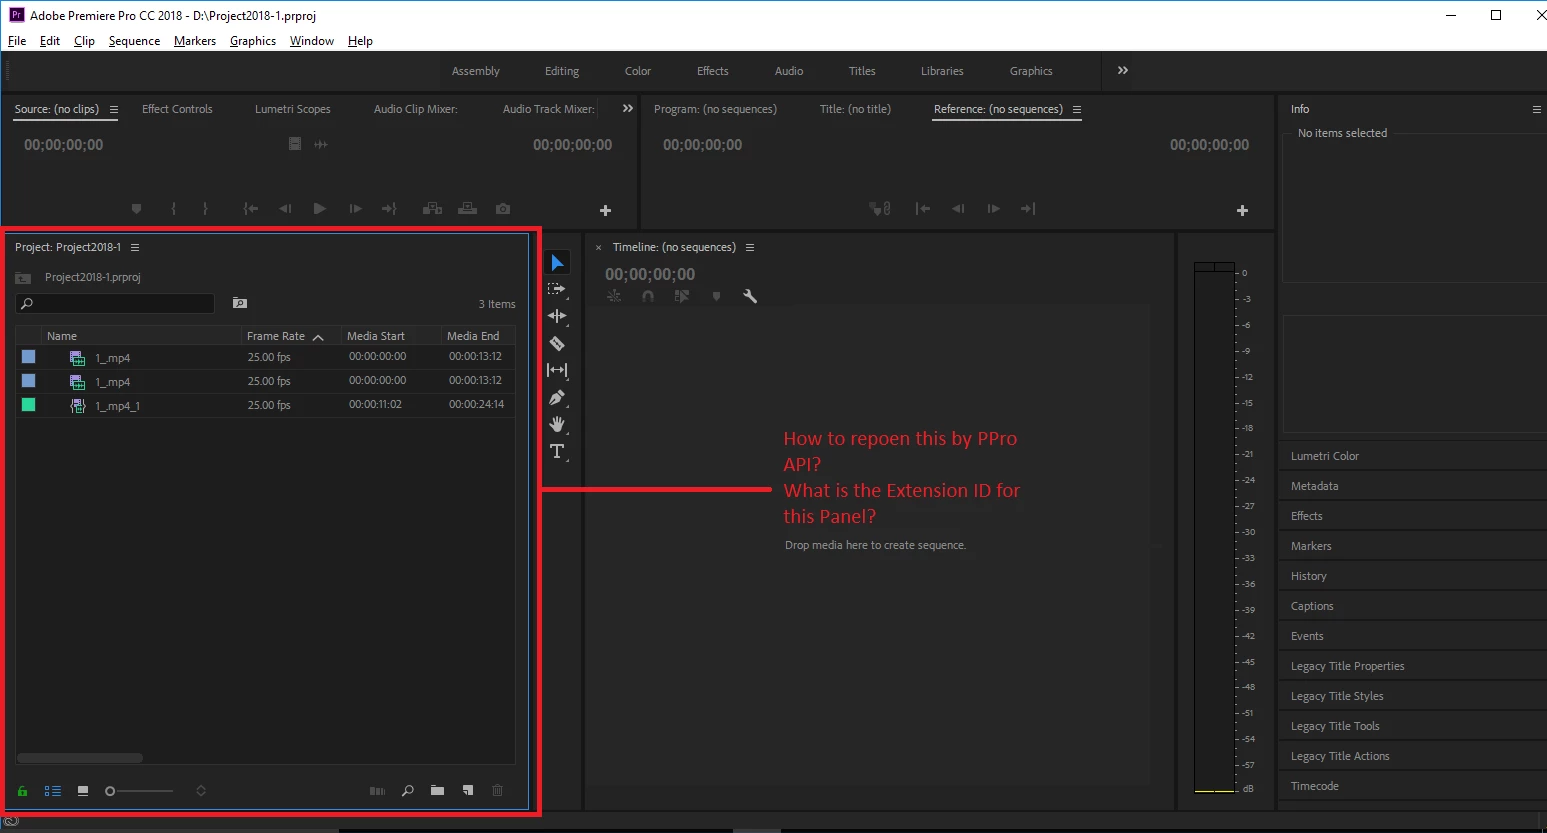Open the Lumetri Scopes tab

pos(293,109)
